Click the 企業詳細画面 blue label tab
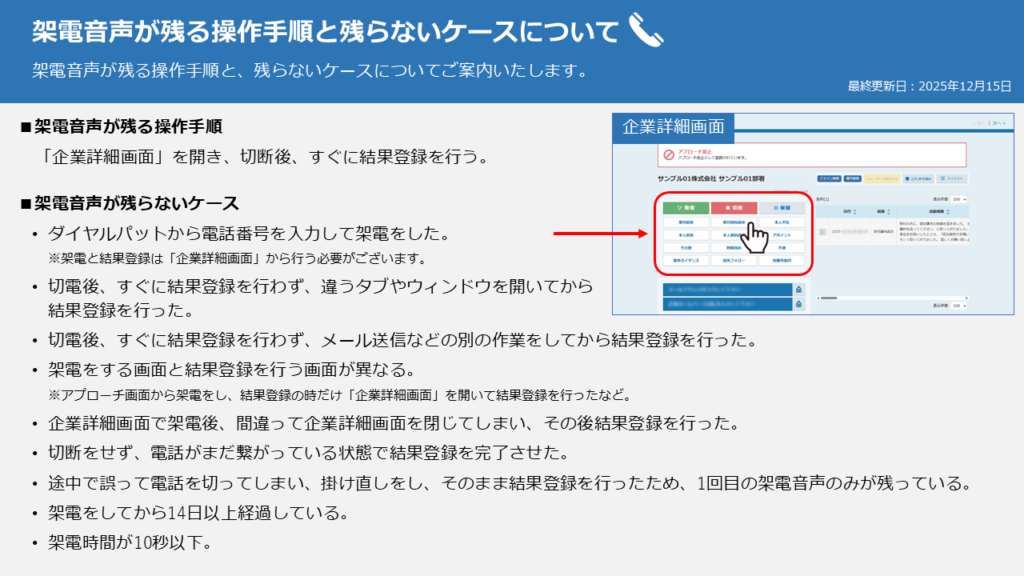This screenshot has width=1024, height=576. (x=674, y=127)
